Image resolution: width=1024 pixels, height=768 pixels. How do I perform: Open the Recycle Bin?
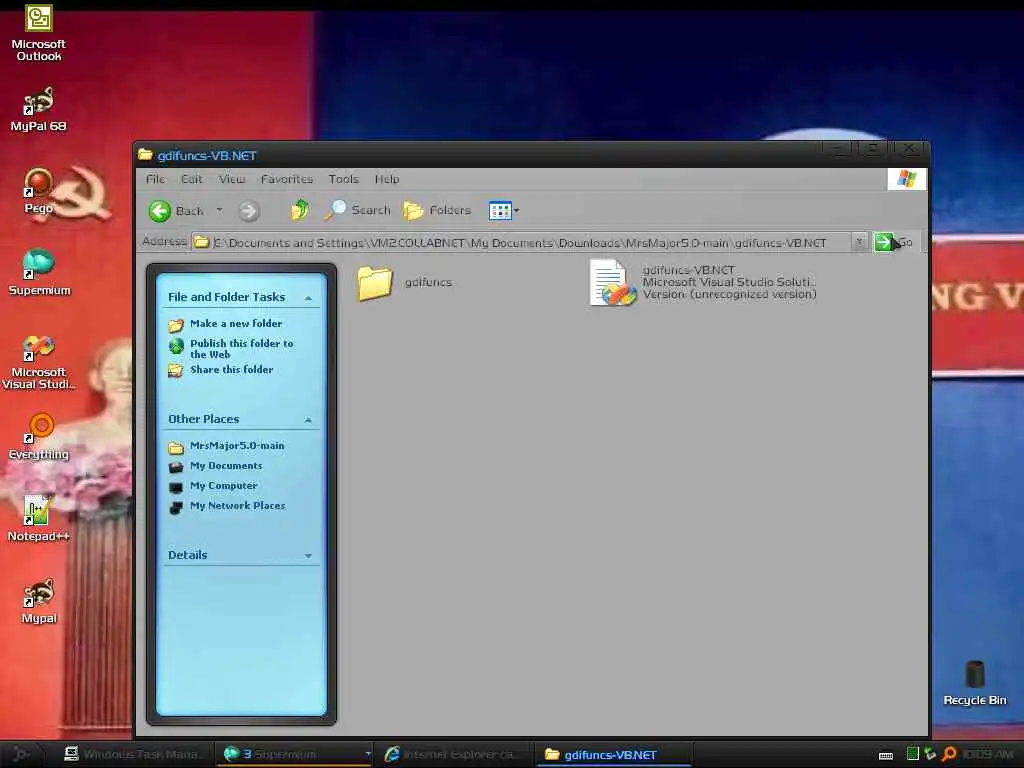point(974,683)
